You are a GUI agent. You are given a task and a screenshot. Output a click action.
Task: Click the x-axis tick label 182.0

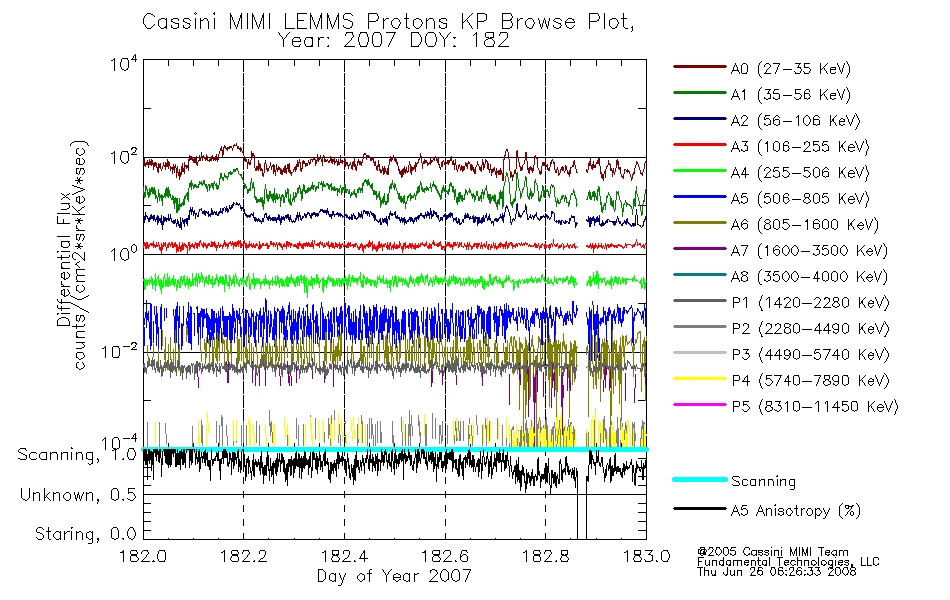143,556
